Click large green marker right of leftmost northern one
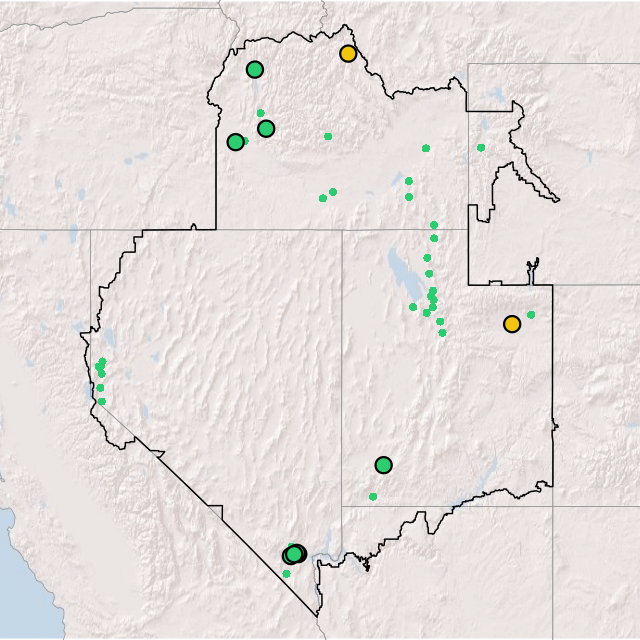Image resolution: width=640 pixels, height=640 pixels. click(x=266, y=128)
